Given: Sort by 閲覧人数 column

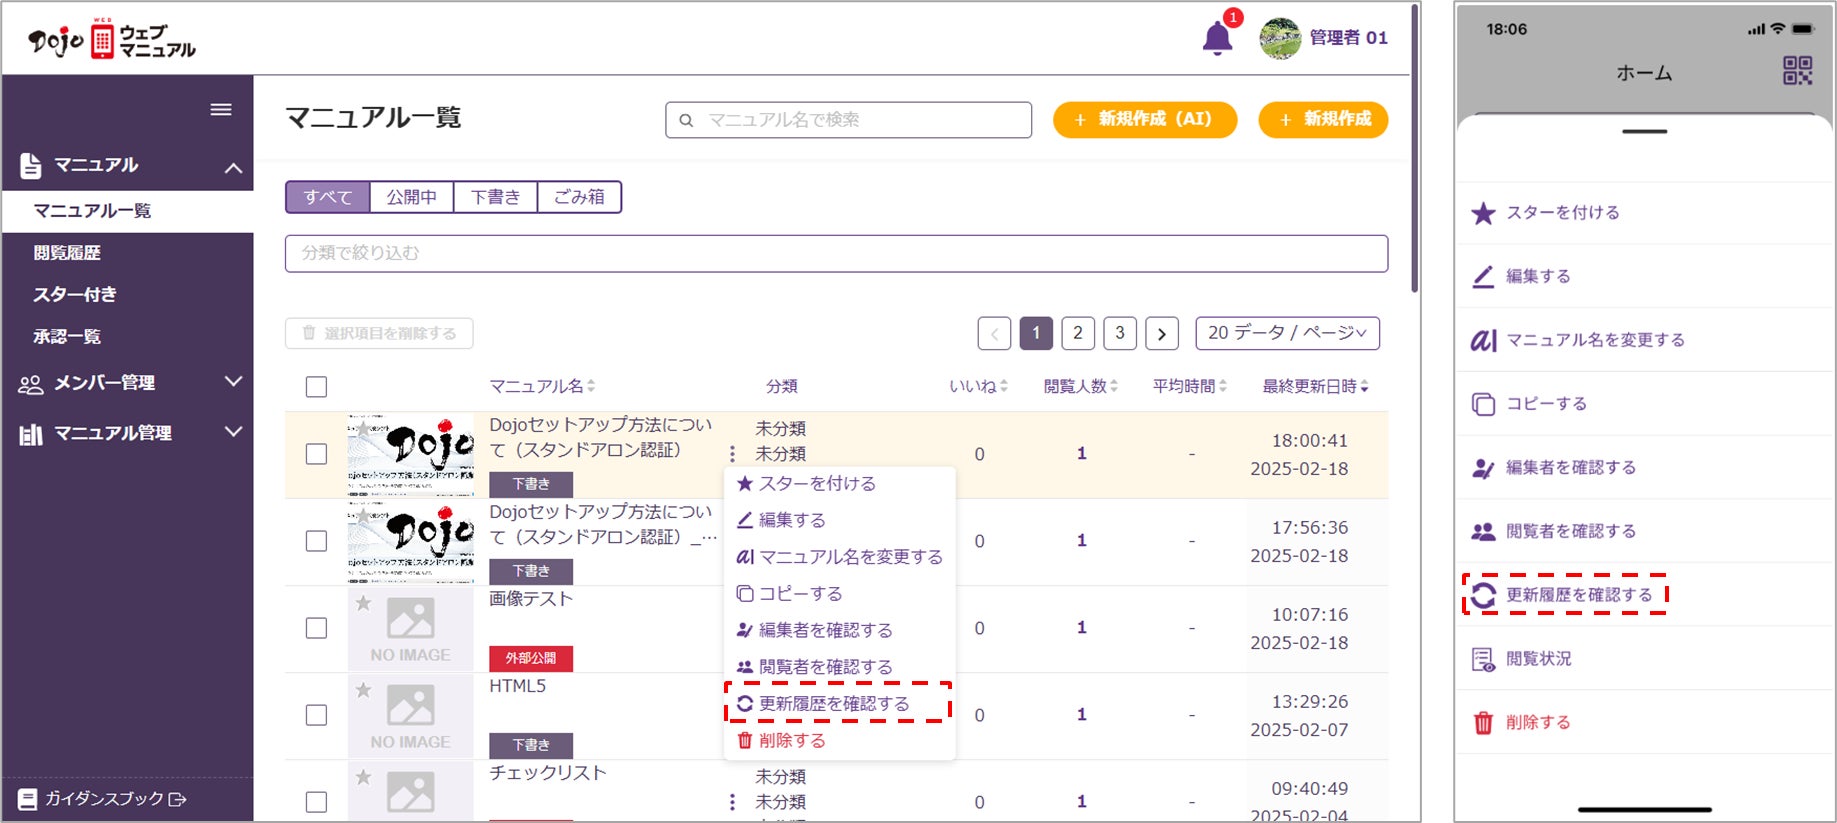Looking at the screenshot, I should click(1081, 386).
